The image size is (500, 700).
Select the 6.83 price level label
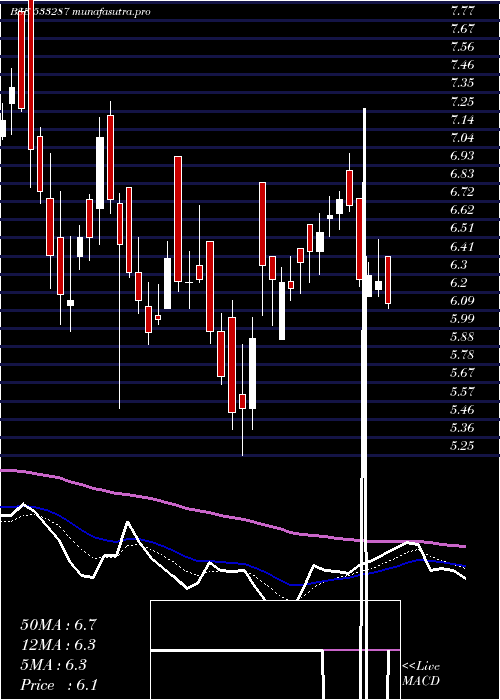point(462,174)
